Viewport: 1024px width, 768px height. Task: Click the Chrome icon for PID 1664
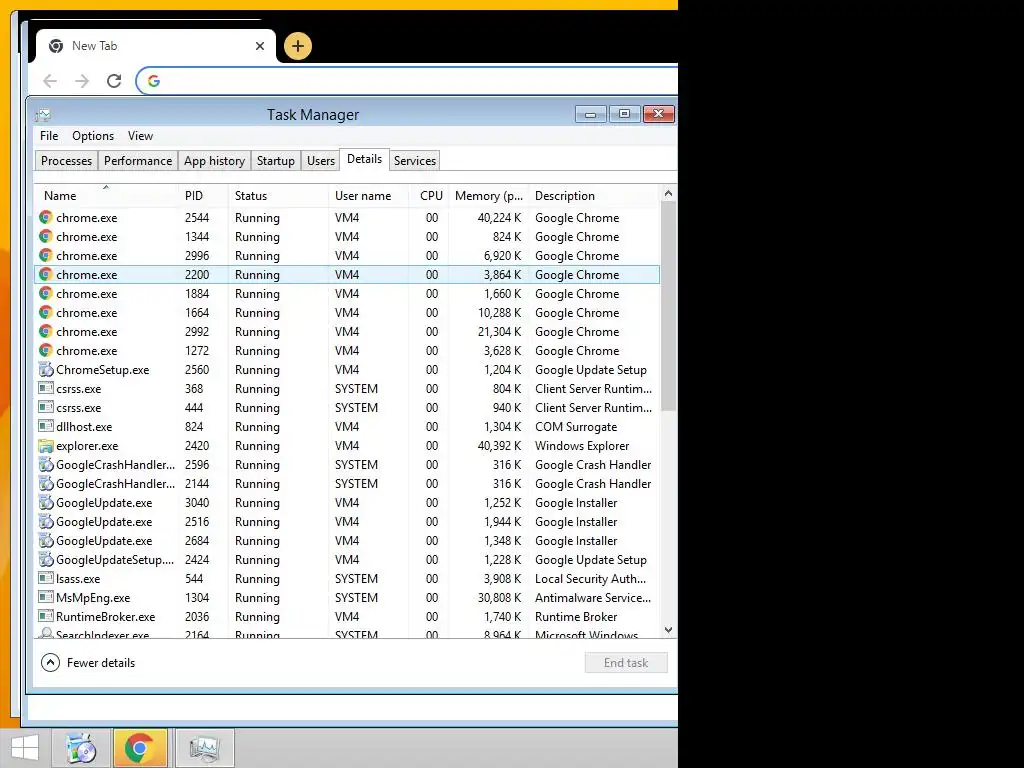click(x=46, y=312)
